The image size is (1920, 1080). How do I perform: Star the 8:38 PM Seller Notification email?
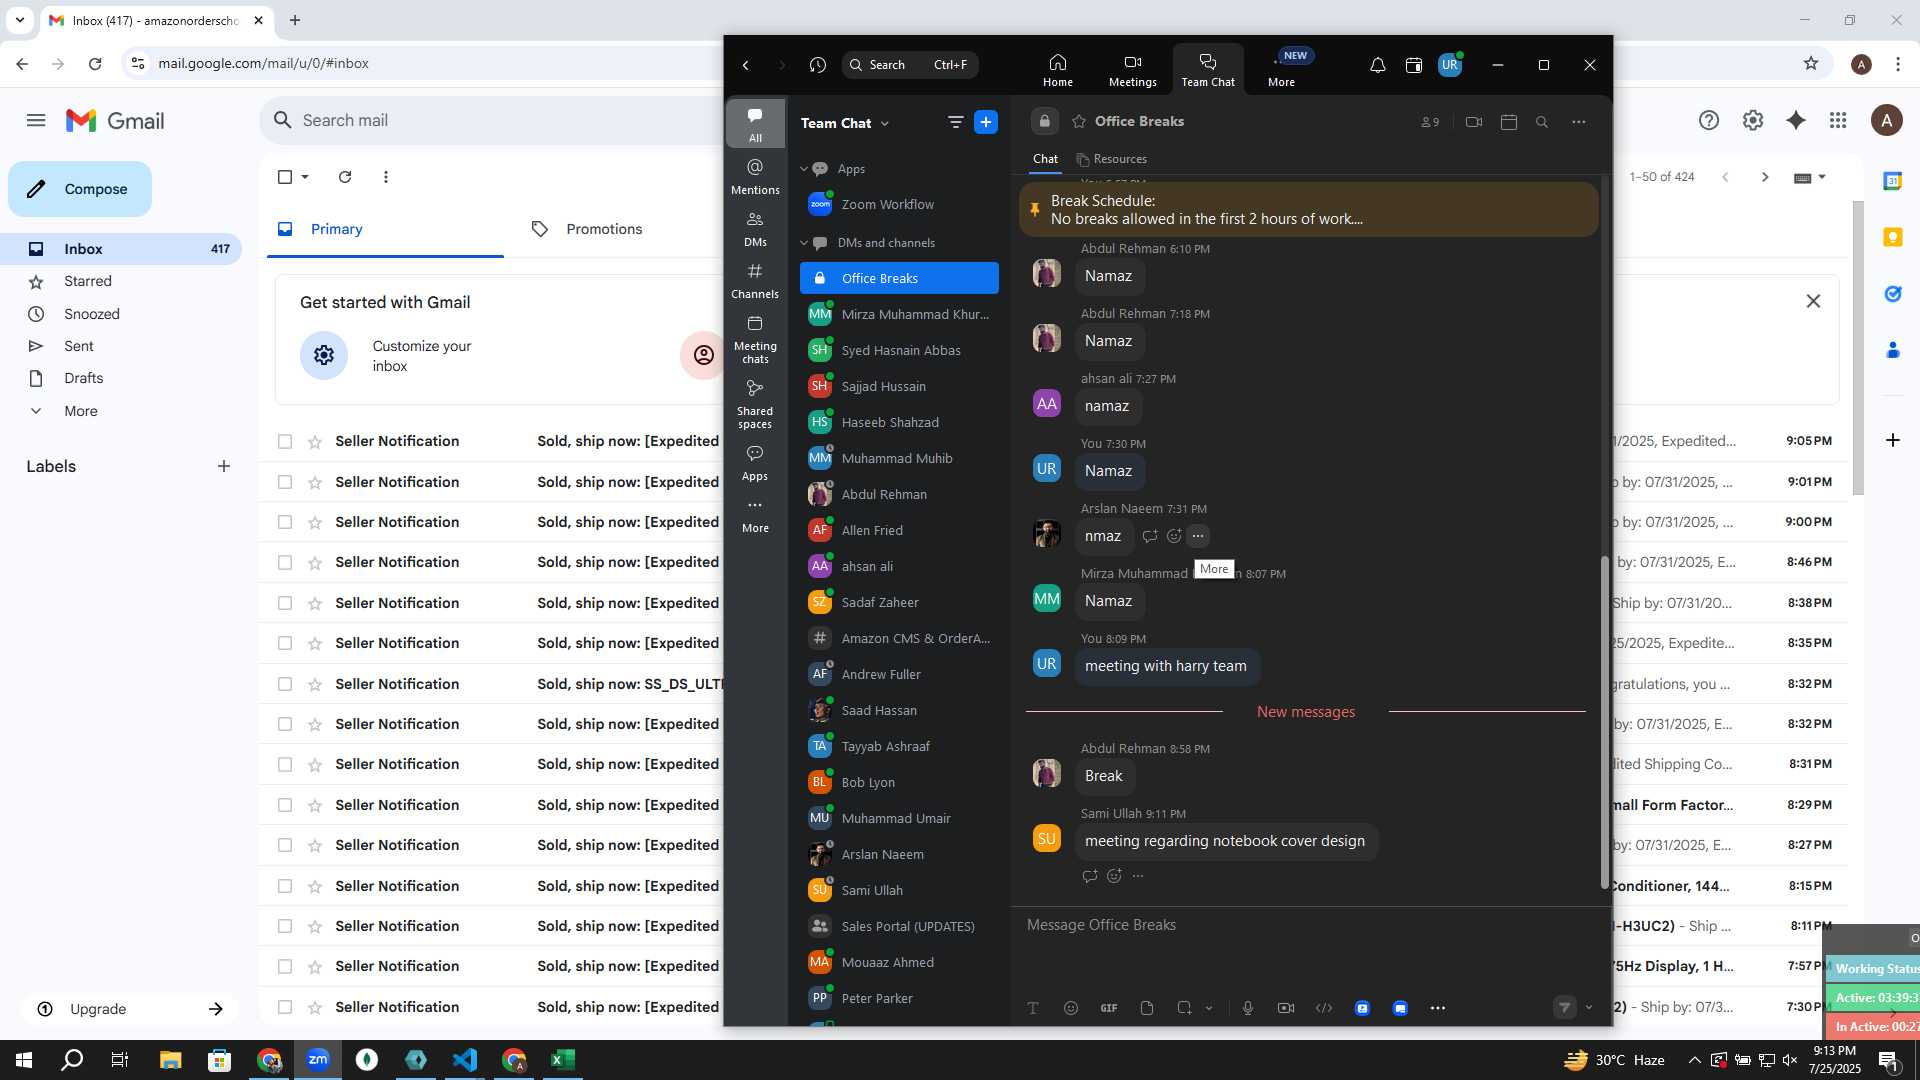click(315, 603)
